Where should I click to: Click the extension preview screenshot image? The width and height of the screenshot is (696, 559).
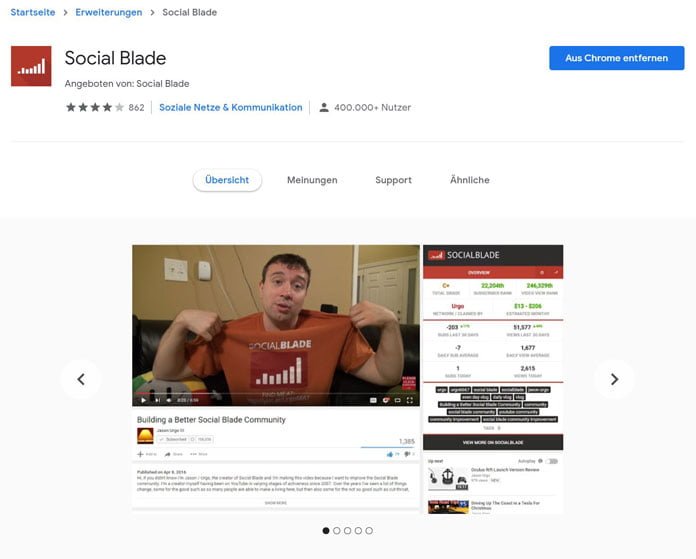point(347,379)
